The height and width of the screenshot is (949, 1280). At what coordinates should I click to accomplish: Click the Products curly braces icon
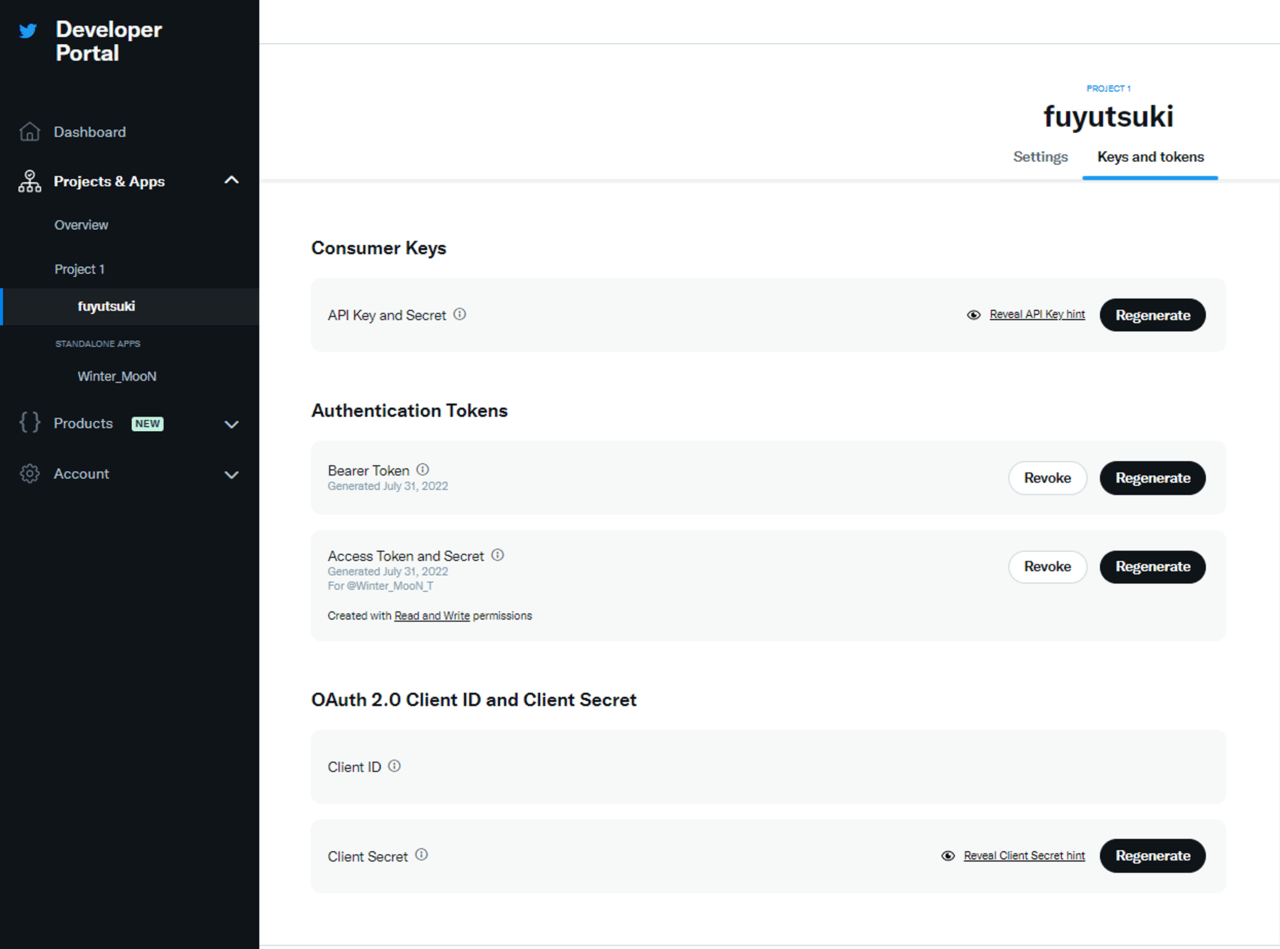pos(30,423)
